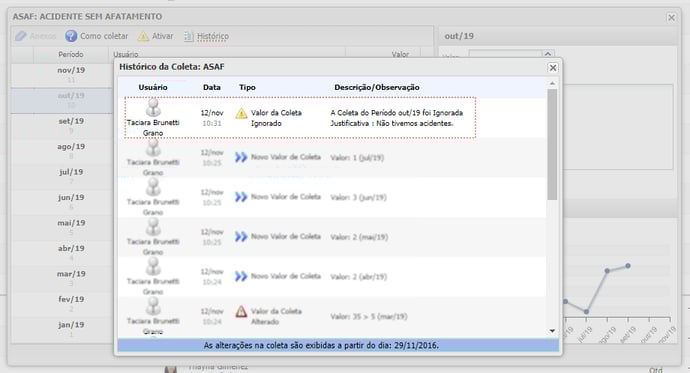Select the set/19 period row
Viewport: 690px width, 373px height.
pos(62,126)
